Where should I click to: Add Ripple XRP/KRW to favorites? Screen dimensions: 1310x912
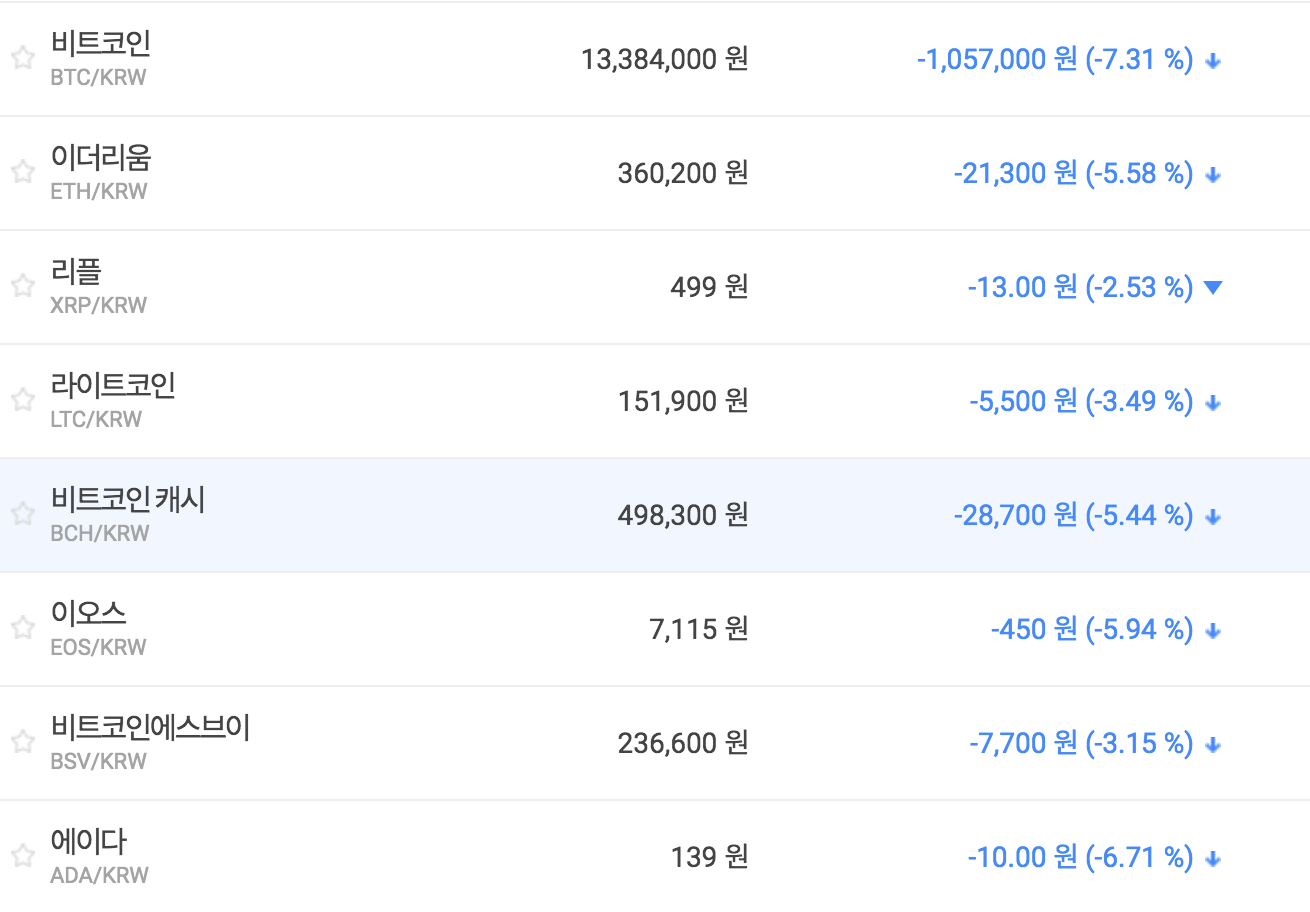tap(23, 286)
